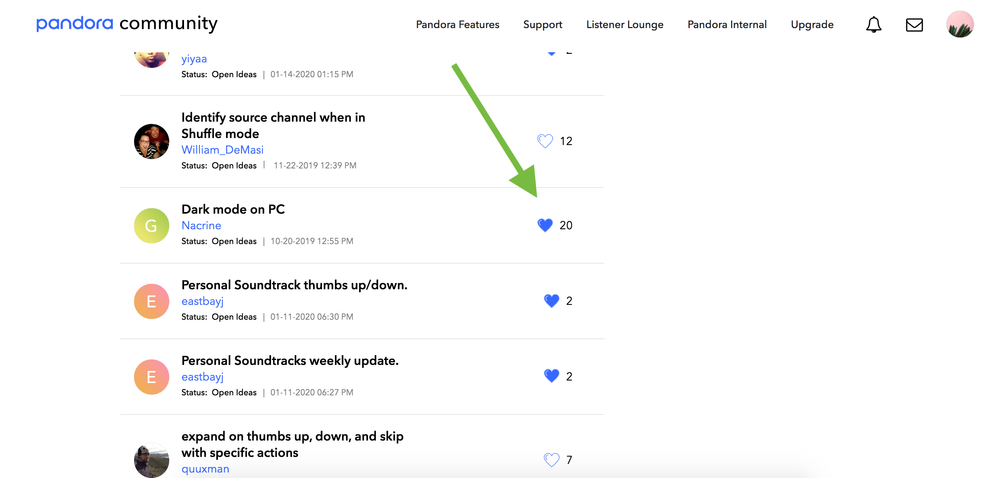Open William_DeMasi's profile link

tap(222, 150)
